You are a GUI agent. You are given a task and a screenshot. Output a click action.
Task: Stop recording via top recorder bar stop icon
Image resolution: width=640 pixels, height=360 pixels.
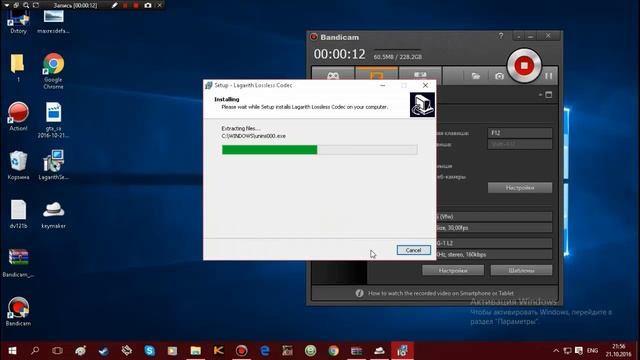tap(136, 5)
